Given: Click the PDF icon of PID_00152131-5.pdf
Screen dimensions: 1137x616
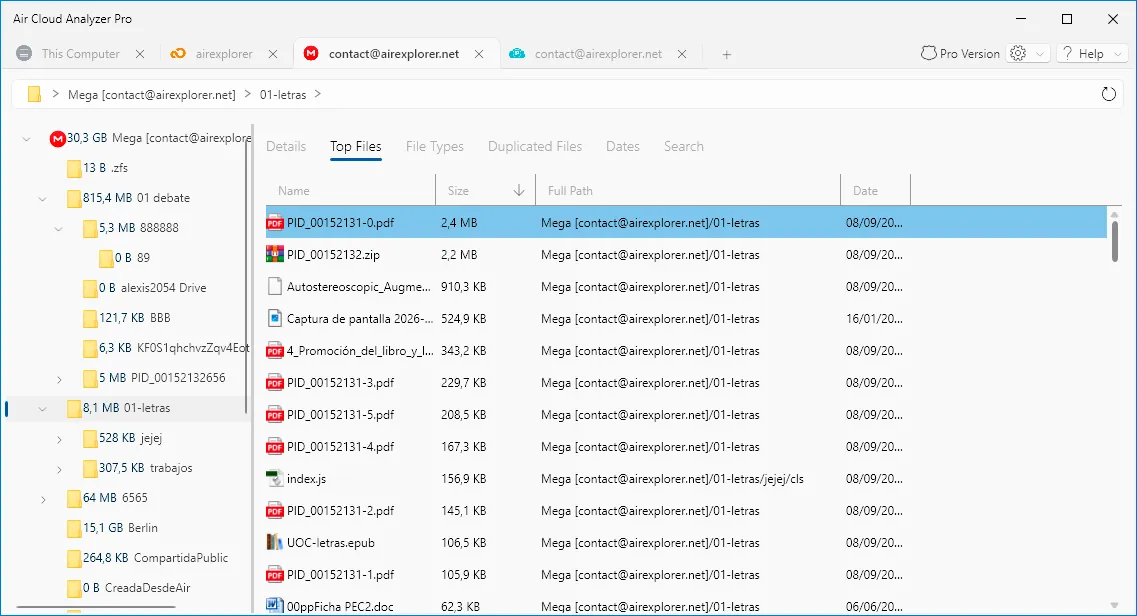Looking at the screenshot, I should (274, 415).
